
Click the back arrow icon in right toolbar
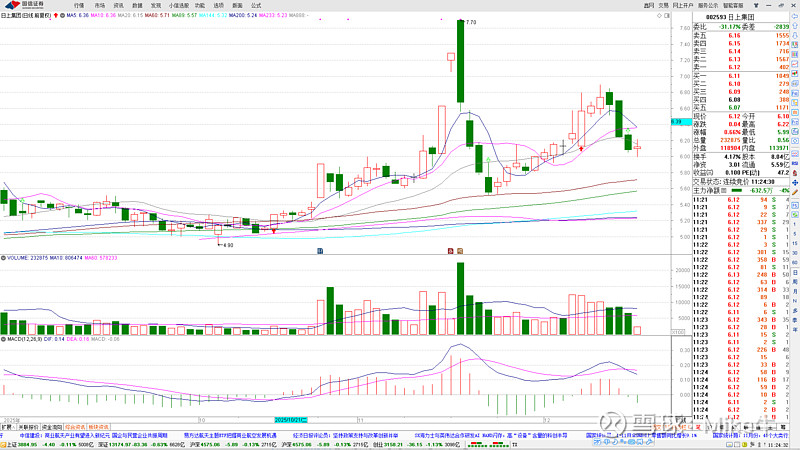(795, 16)
